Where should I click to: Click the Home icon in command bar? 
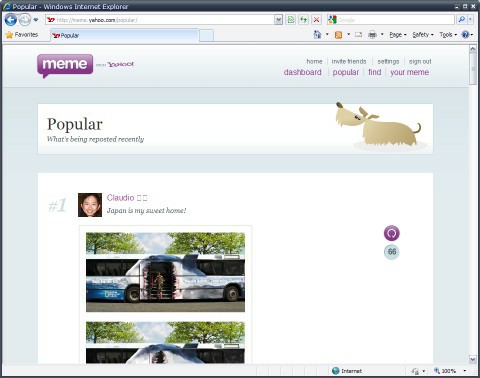317,35
